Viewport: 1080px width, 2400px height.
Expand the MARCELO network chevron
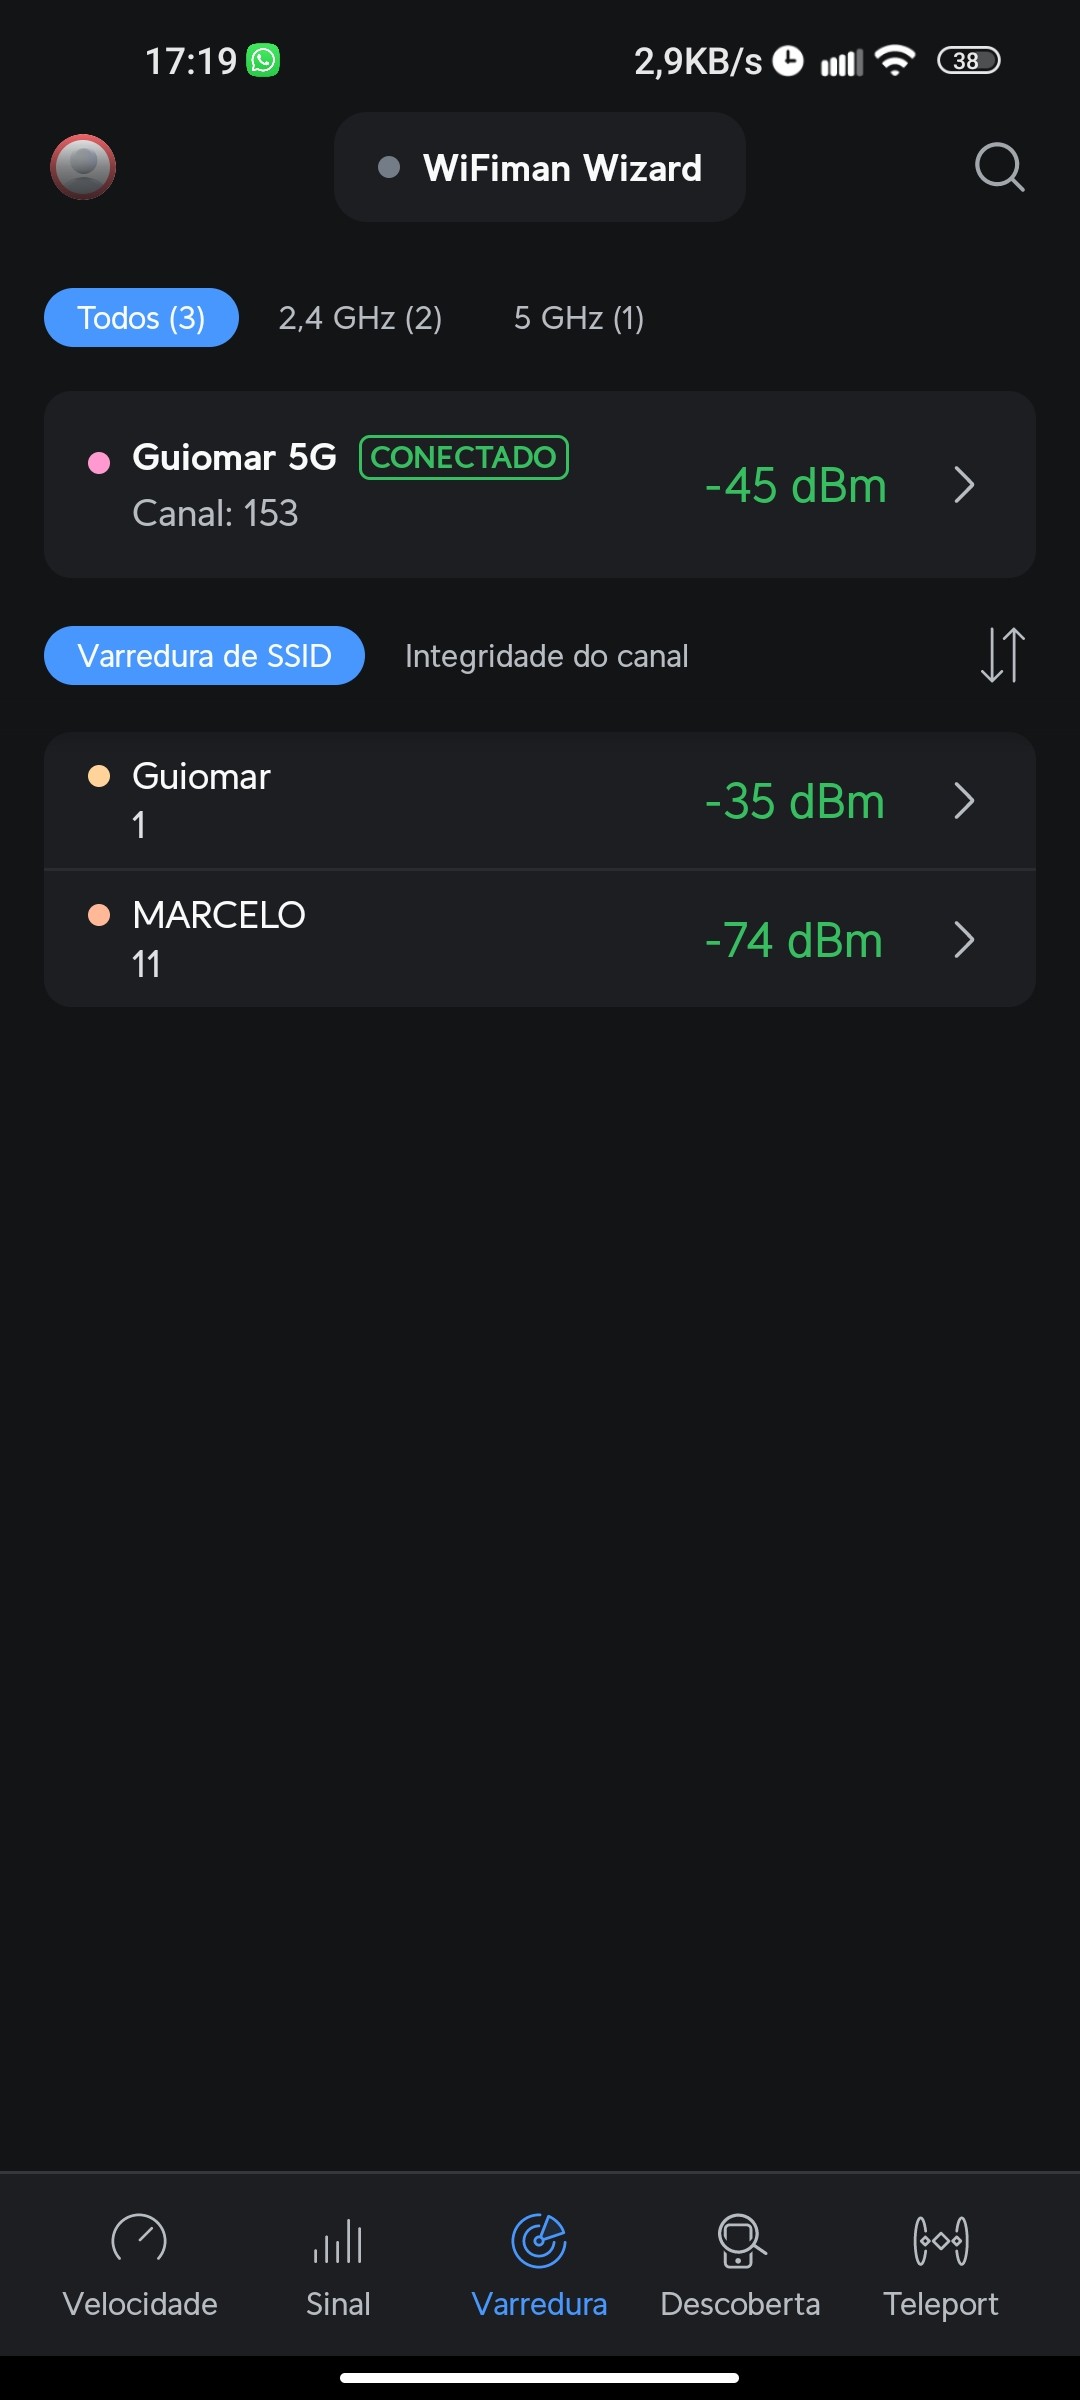pyautogui.click(x=964, y=940)
